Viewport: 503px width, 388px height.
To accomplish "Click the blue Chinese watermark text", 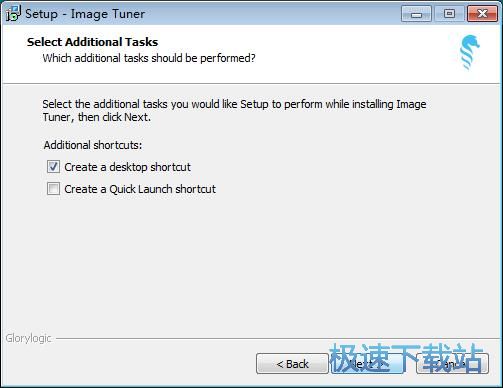I will [x=406, y=358].
